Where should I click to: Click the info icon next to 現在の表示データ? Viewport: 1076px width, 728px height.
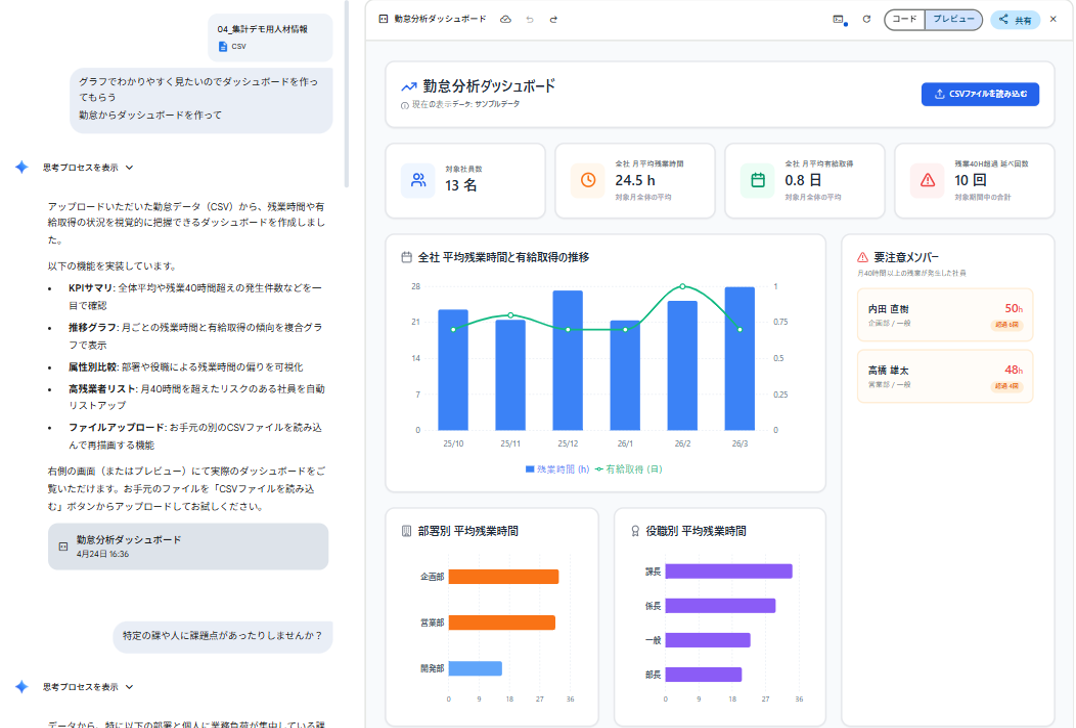pyautogui.click(x=405, y=105)
